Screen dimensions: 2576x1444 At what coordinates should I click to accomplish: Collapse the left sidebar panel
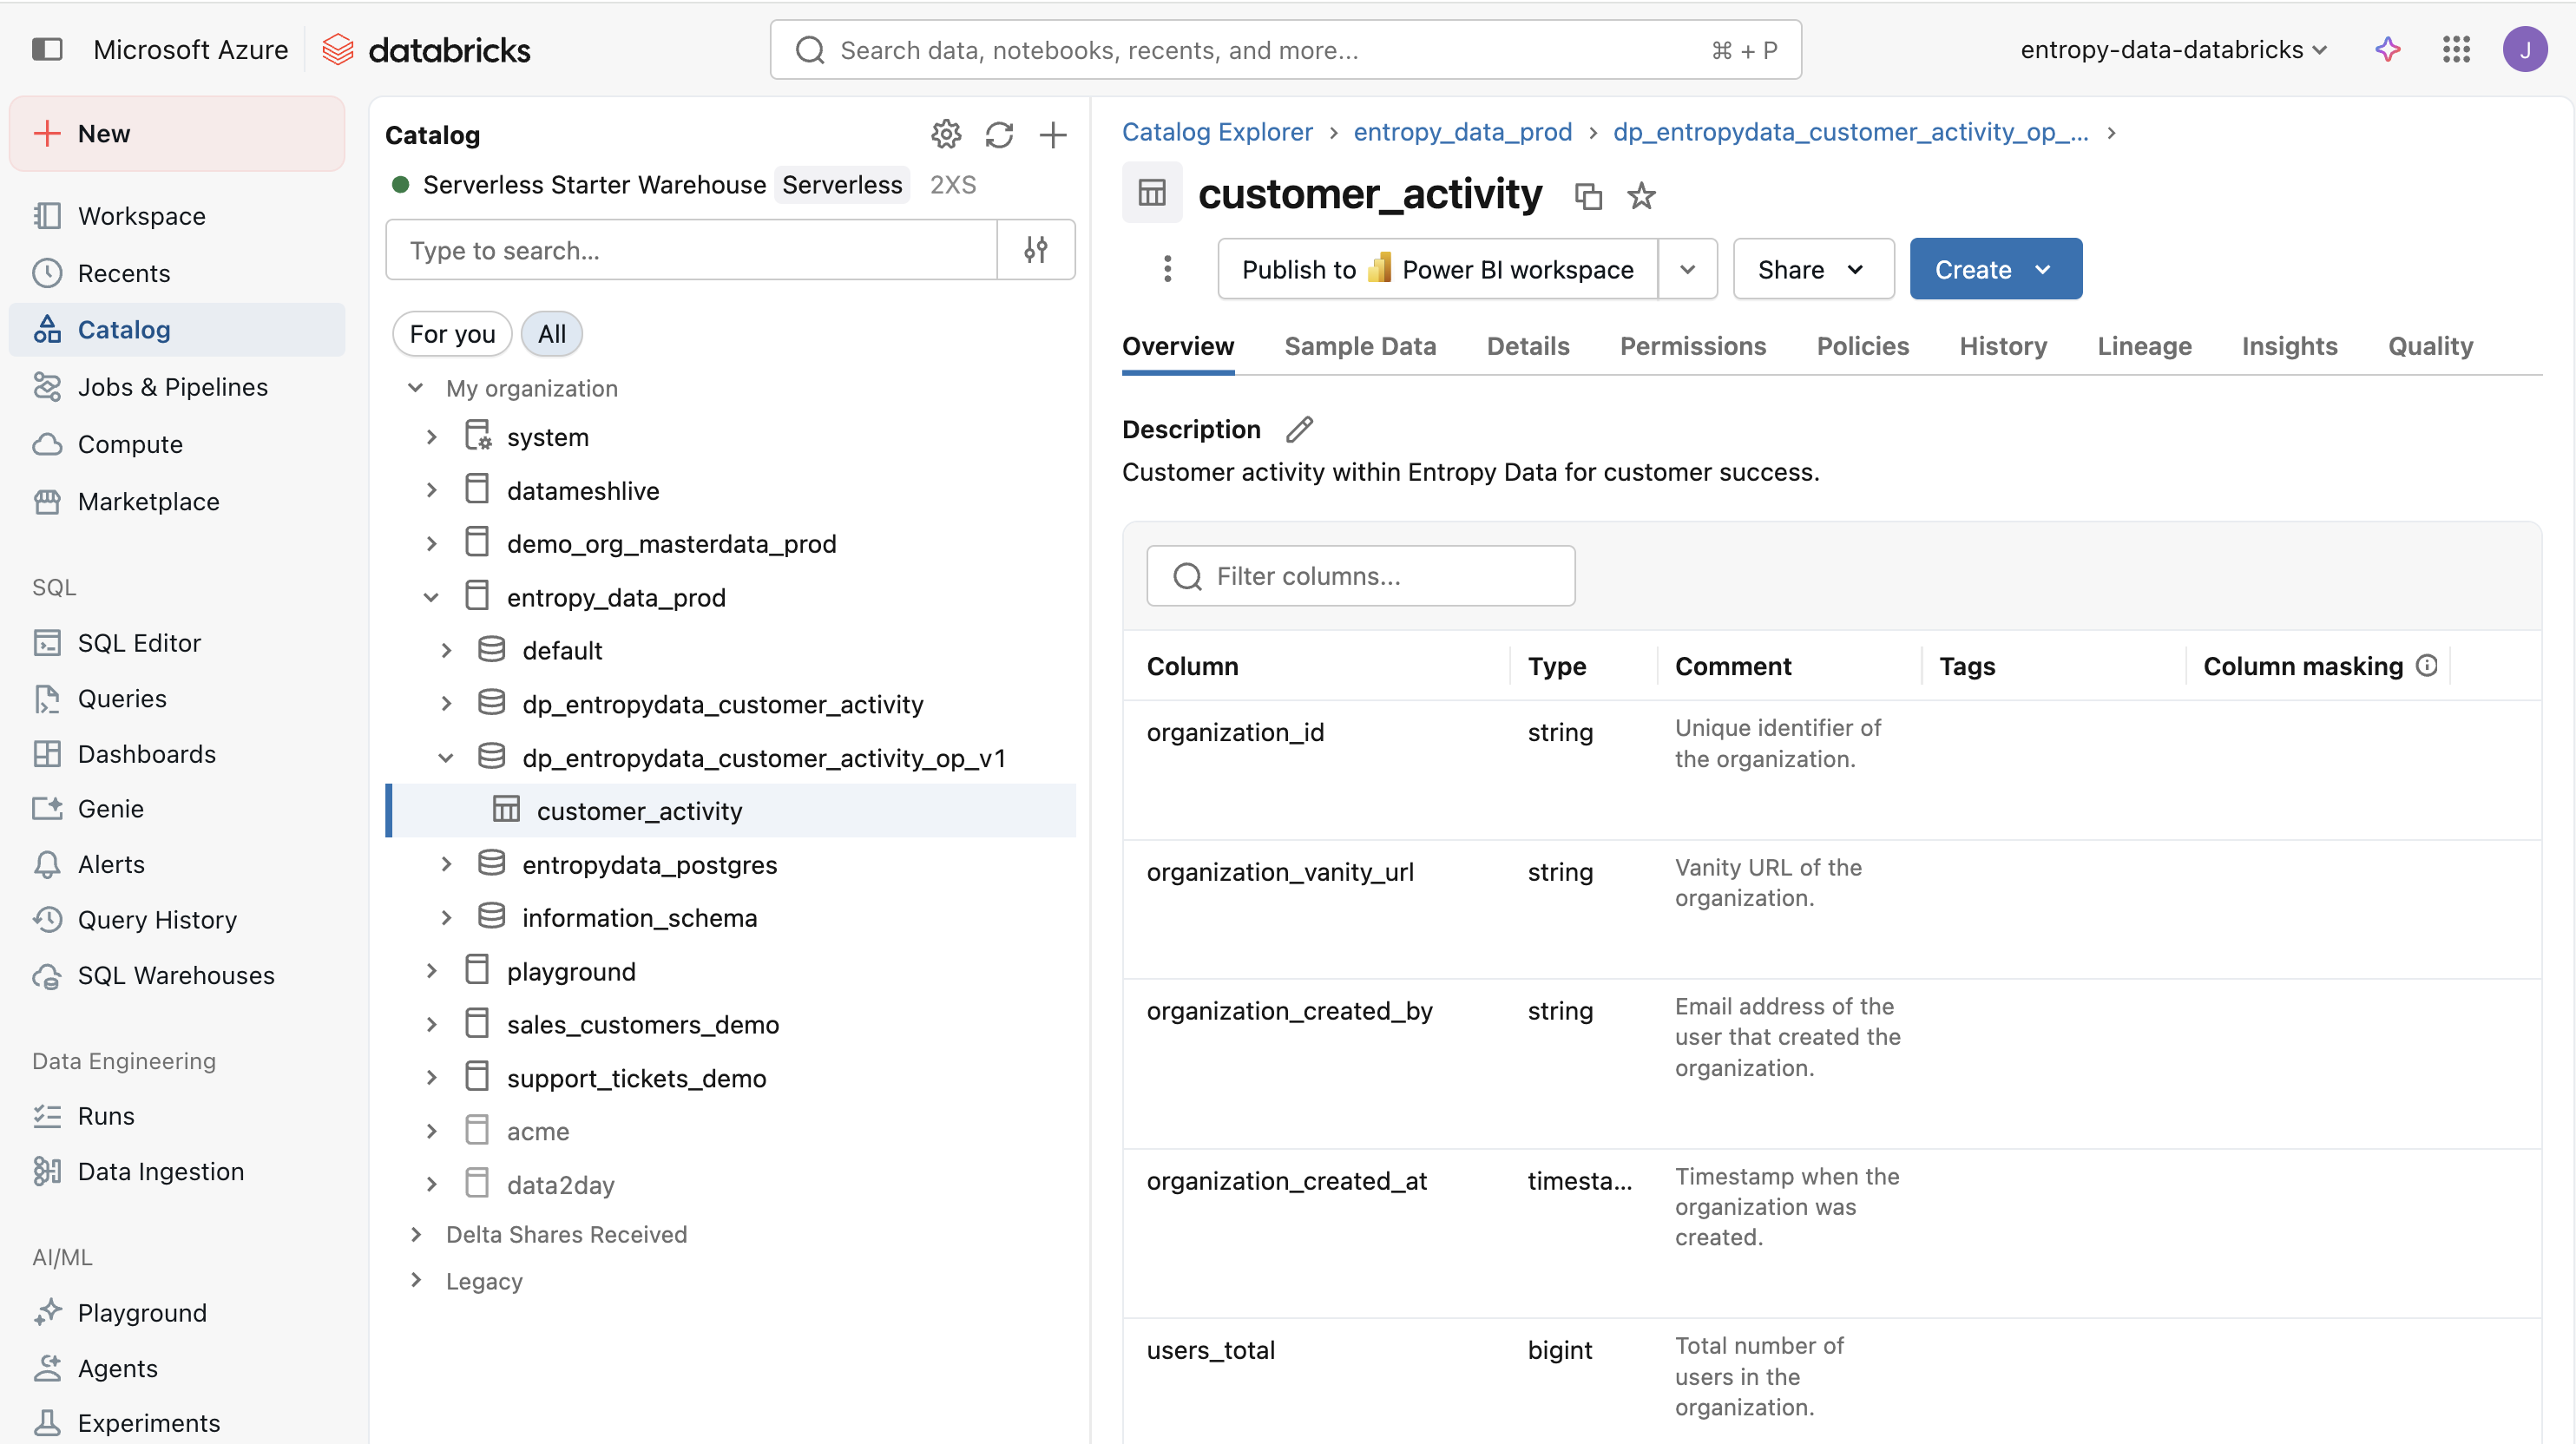click(47, 49)
